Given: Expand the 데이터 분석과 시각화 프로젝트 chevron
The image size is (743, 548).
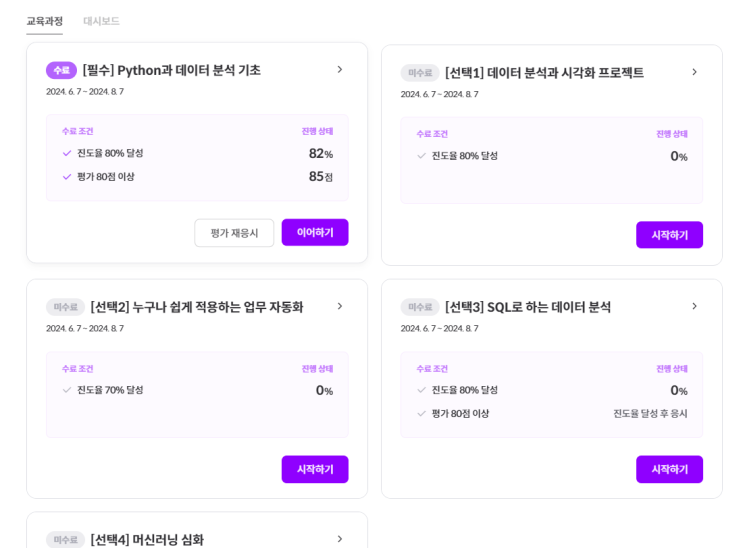Looking at the screenshot, I should [694, 72].
